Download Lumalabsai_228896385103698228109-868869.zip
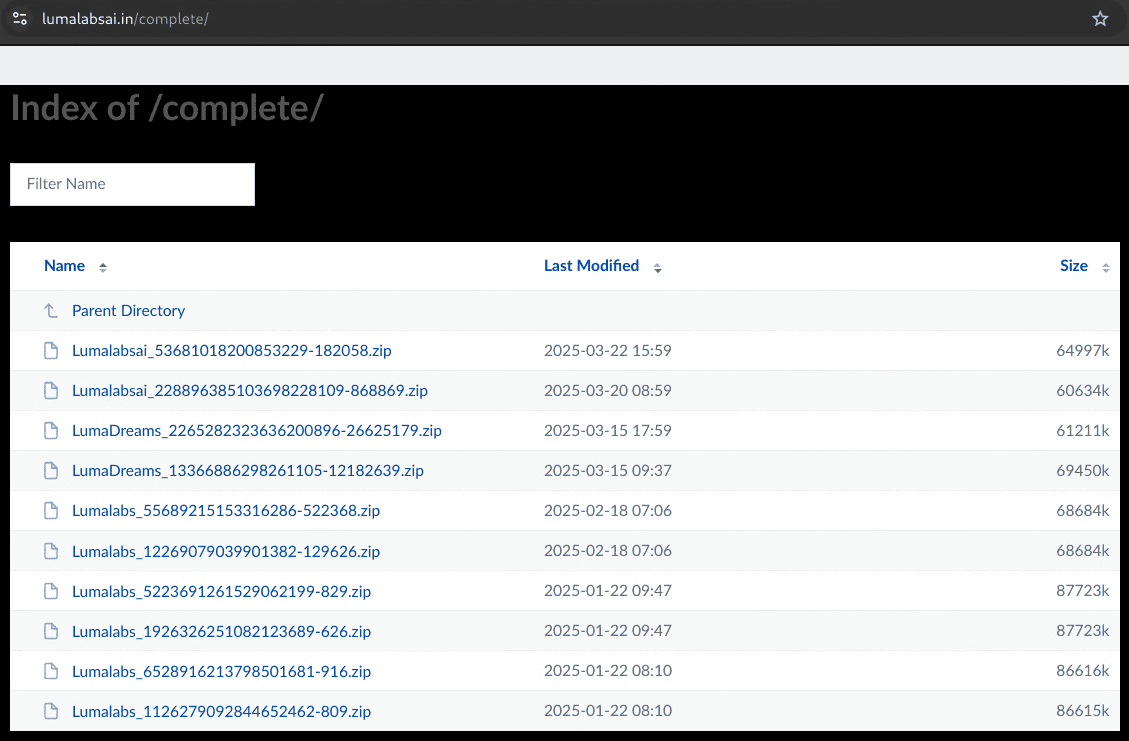The image size is (1129, 741). tap(250, 390)
